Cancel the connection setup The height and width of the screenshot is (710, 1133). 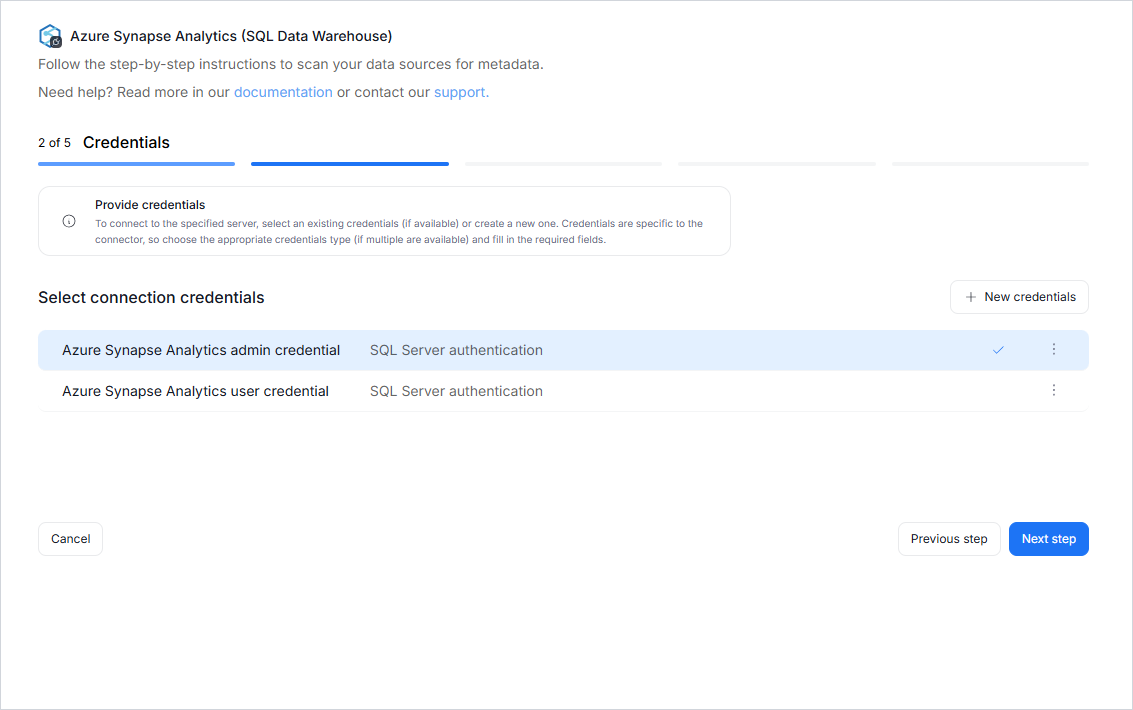pyautogui.click(x=70, y=539)
